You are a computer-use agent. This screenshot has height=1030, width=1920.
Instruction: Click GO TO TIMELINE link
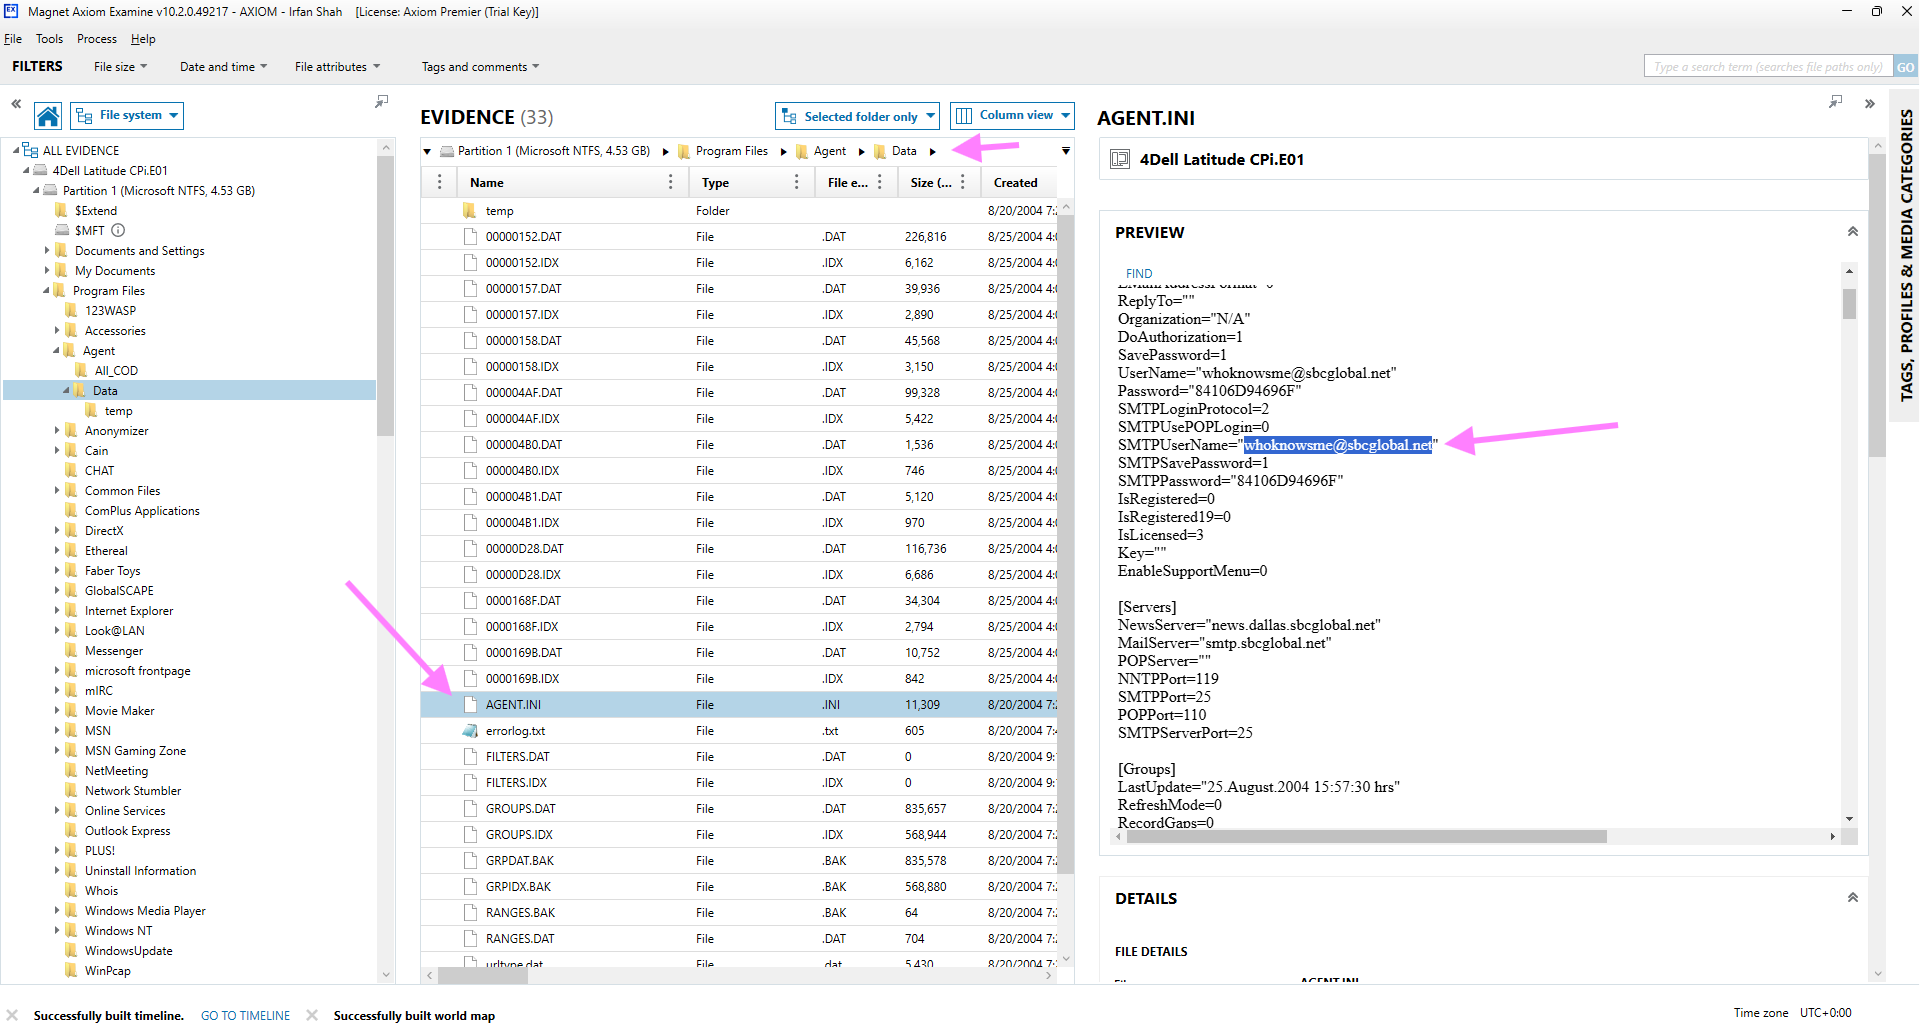click(x=245, y=1015)
